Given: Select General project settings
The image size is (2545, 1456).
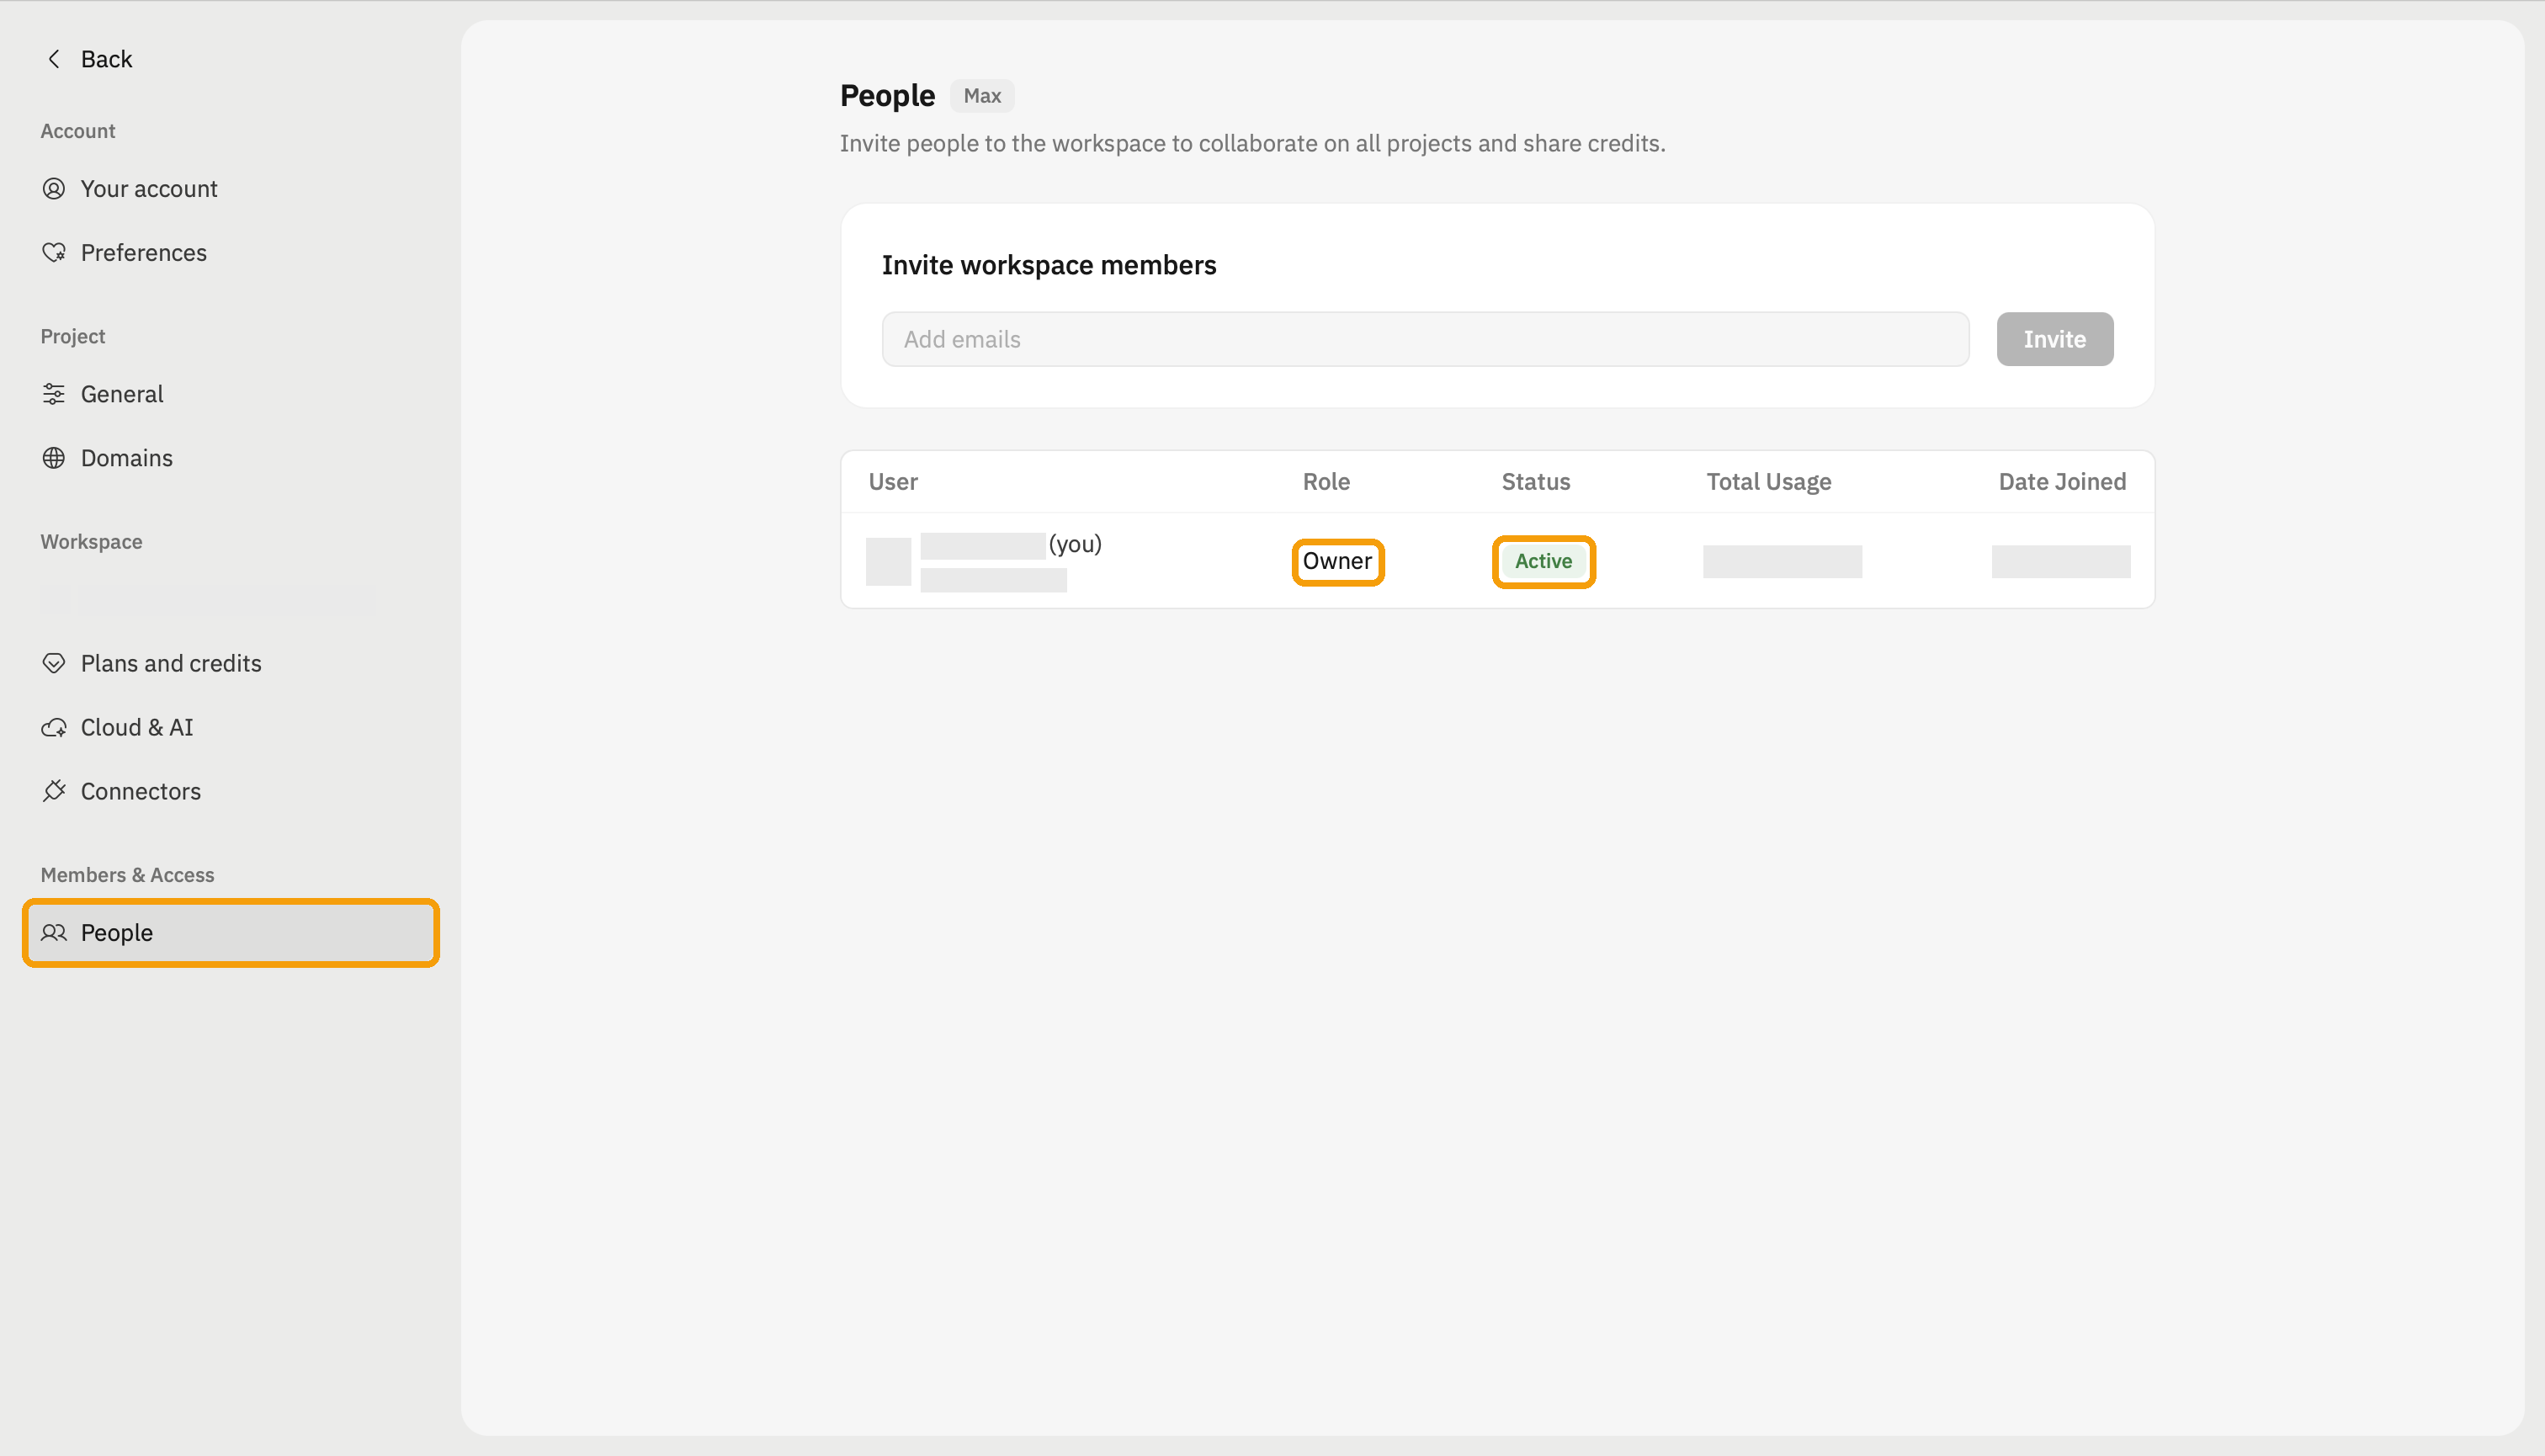Looking at the screenshot, I should pyautogui.click(x=122, y=394).
